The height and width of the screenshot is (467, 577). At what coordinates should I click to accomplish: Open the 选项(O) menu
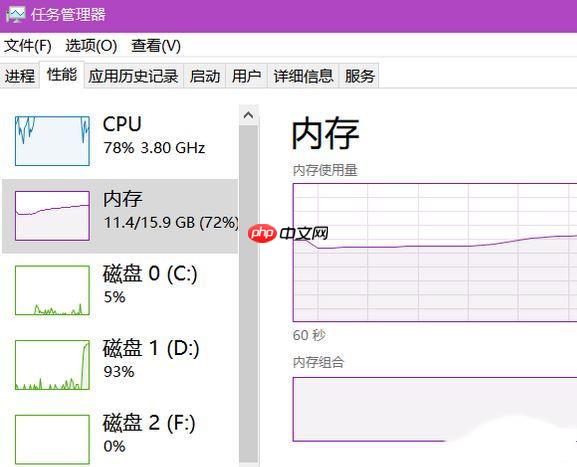[x=91, y=46]
